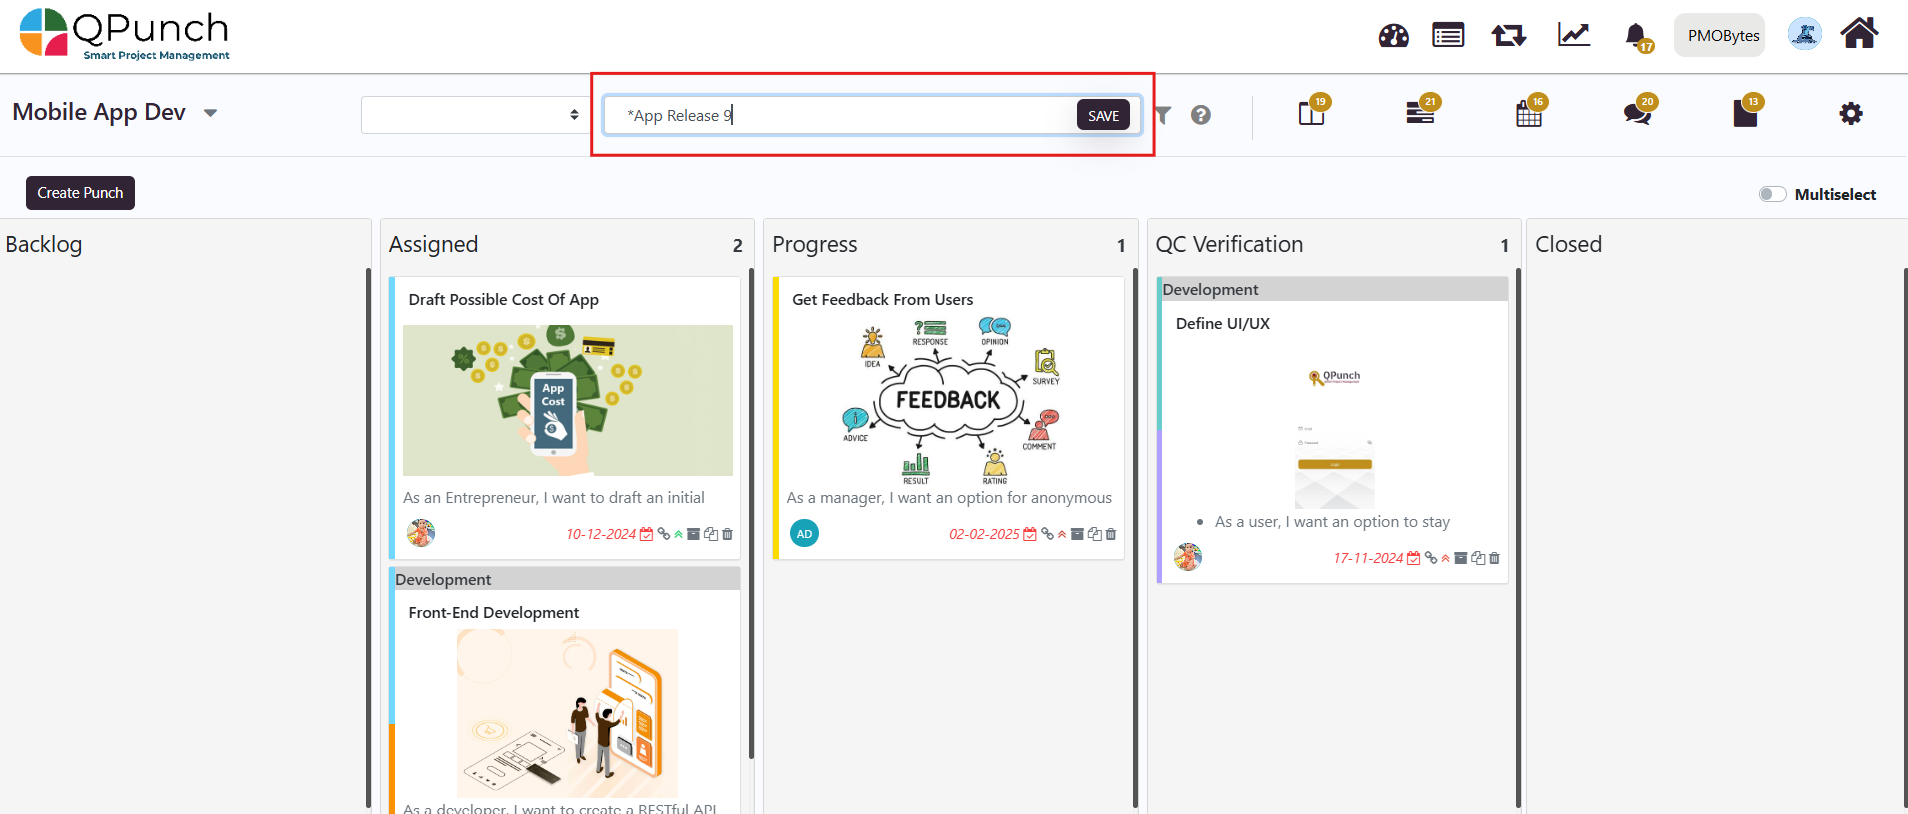Open the project settings gear icon
Image resolution: width=1908 pixels, height=814 pixels.
coord(1851,114)
